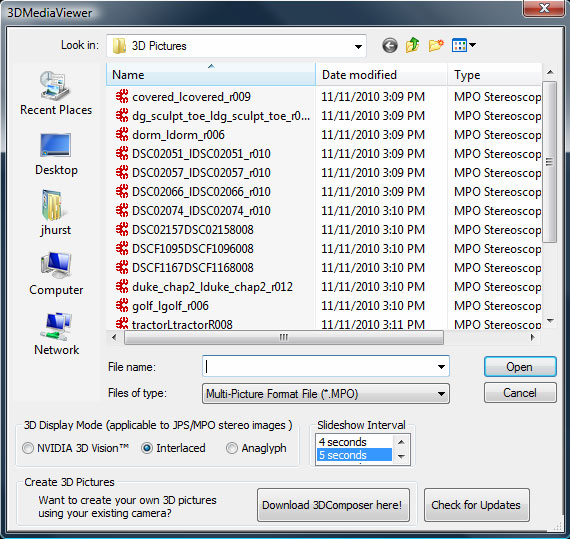Choose the Interlaced display mode
This screenshot has width=570, height=539.
coord(173,448)
